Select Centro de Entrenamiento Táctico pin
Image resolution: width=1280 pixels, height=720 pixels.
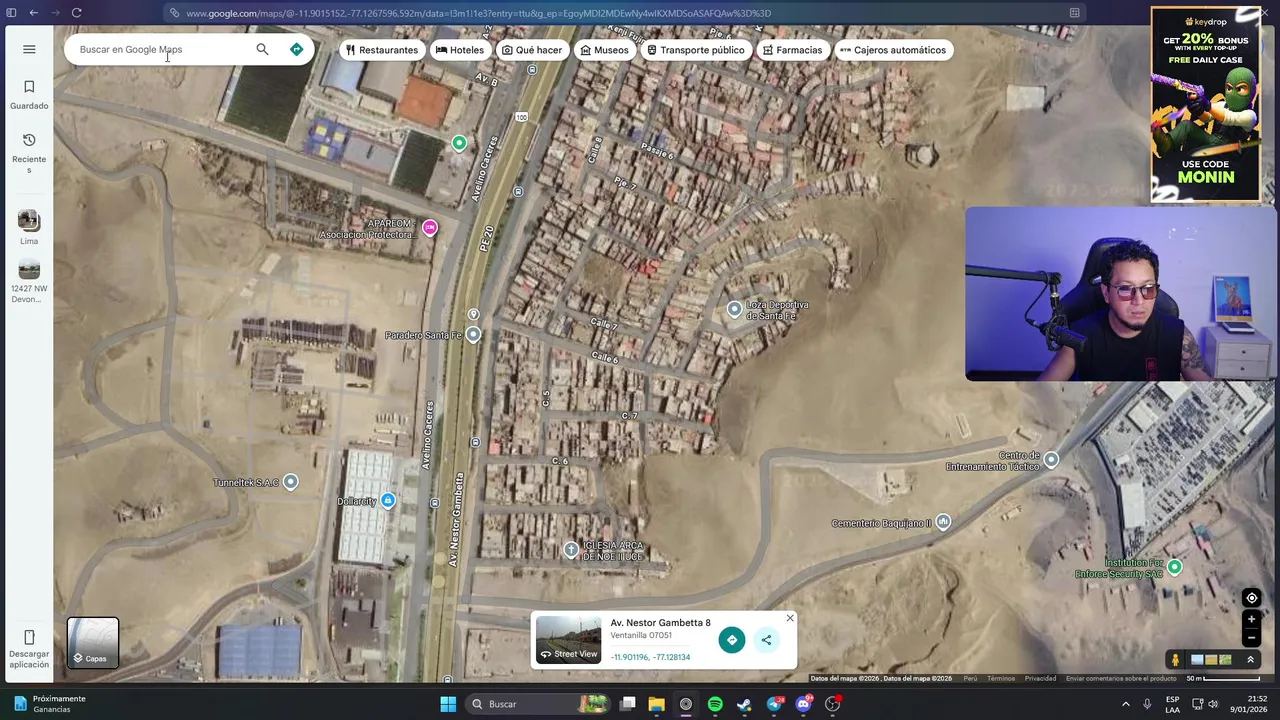[x=1051, y=459]
